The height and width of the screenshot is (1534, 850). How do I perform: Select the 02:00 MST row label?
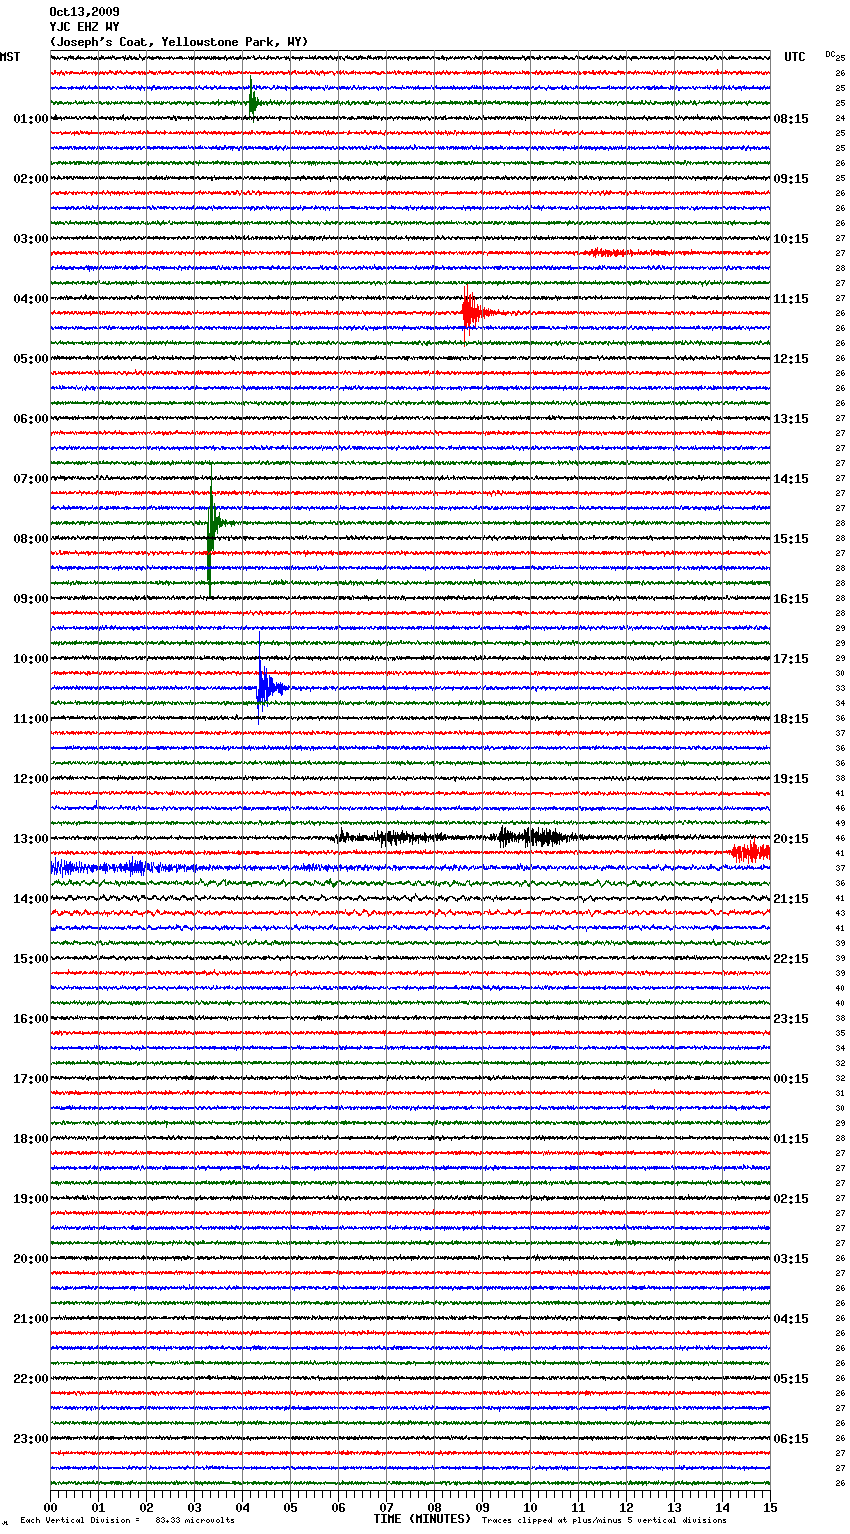tap(31, 179)
